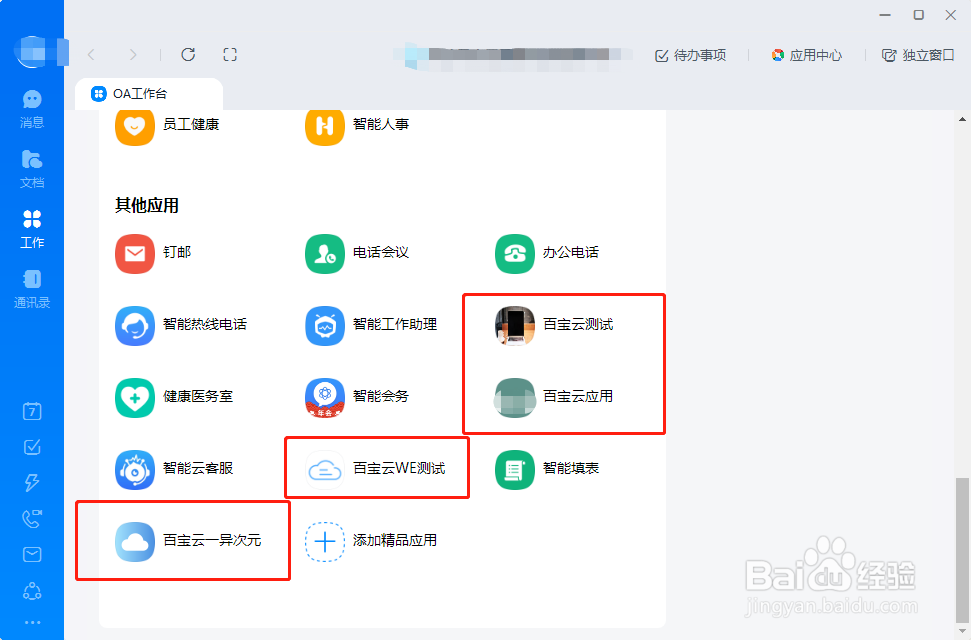Open the 消息 messages panel

click(32, 108)
